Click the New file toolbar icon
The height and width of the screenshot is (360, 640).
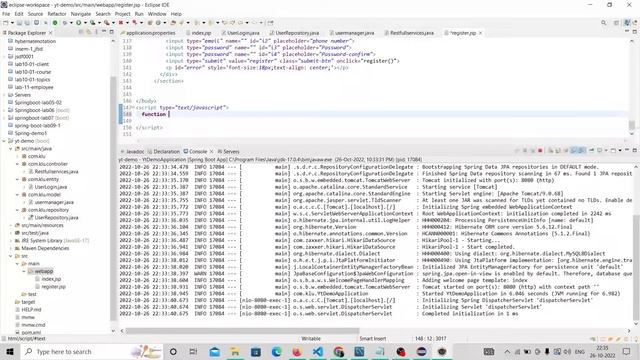click(x=6, y=23)
